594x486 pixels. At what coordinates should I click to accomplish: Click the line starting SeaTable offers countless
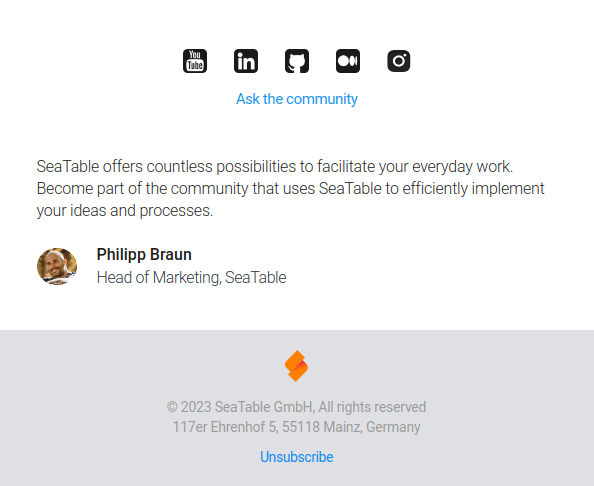pos(275,167)
